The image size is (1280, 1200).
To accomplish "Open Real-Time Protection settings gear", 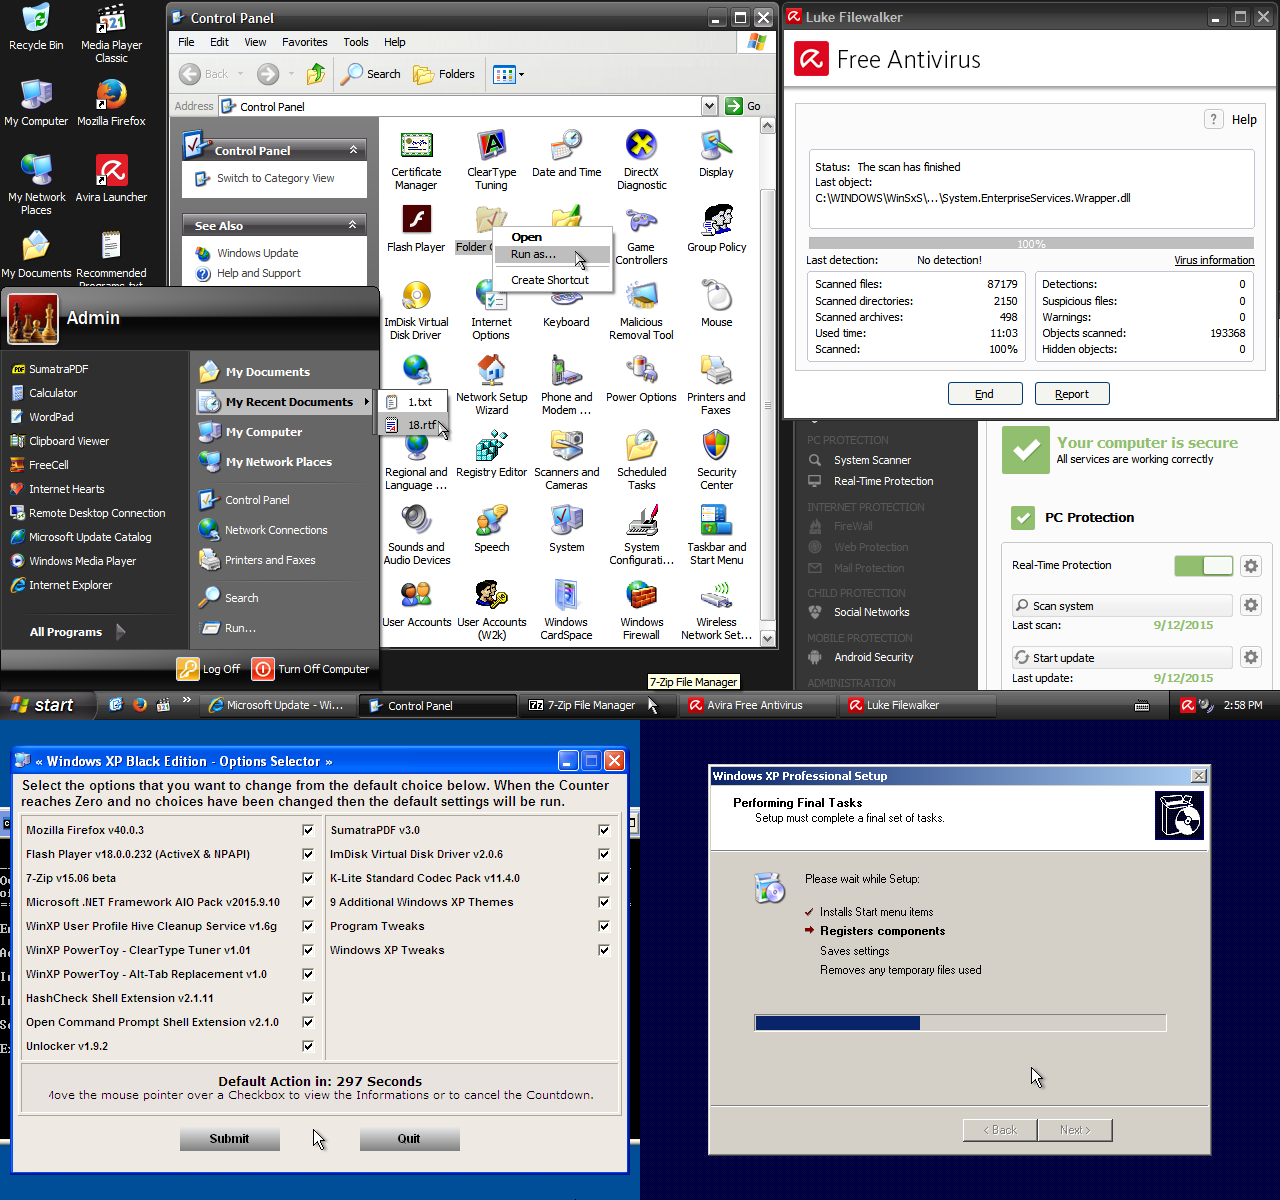I will tap(1250, 566).
